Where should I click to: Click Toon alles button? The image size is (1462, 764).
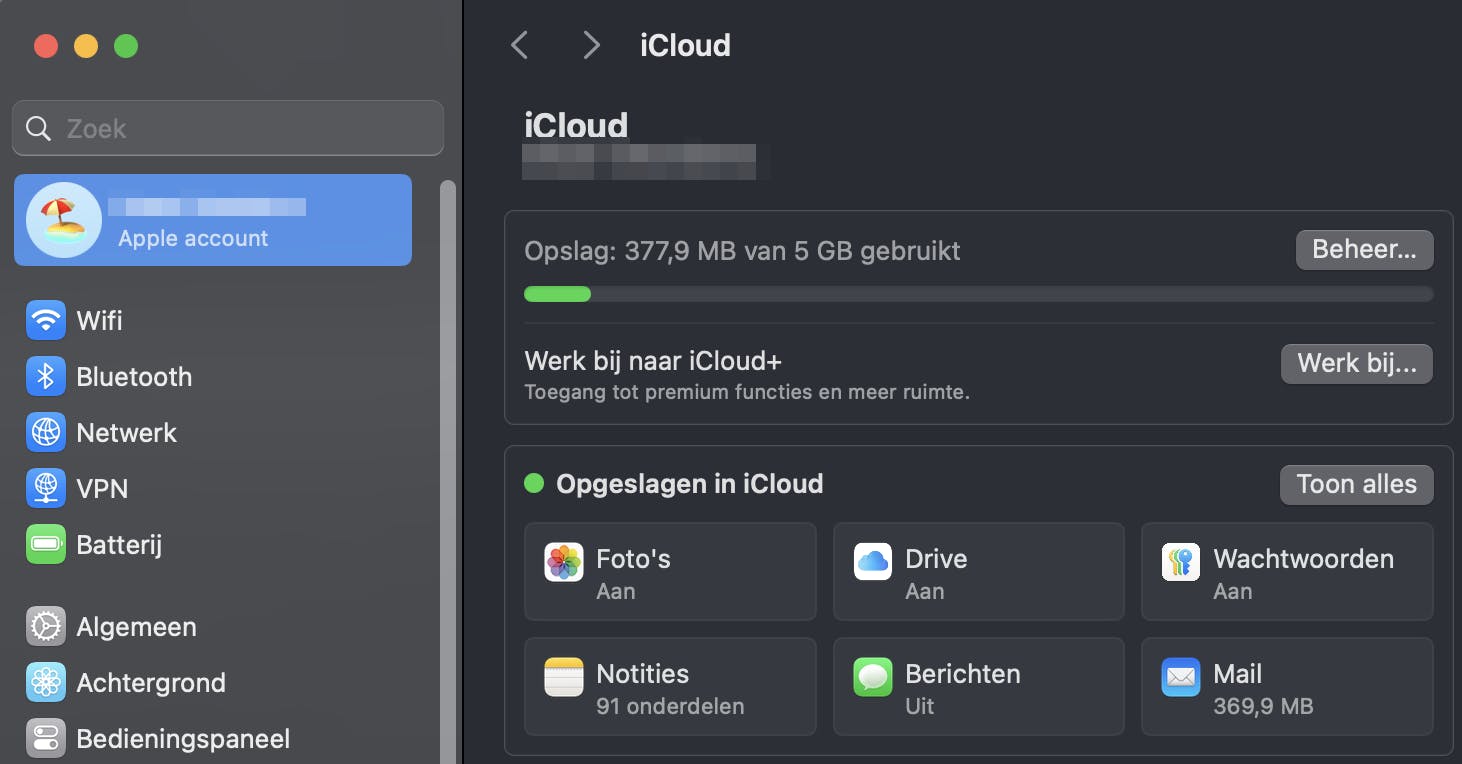point(1356,485)
